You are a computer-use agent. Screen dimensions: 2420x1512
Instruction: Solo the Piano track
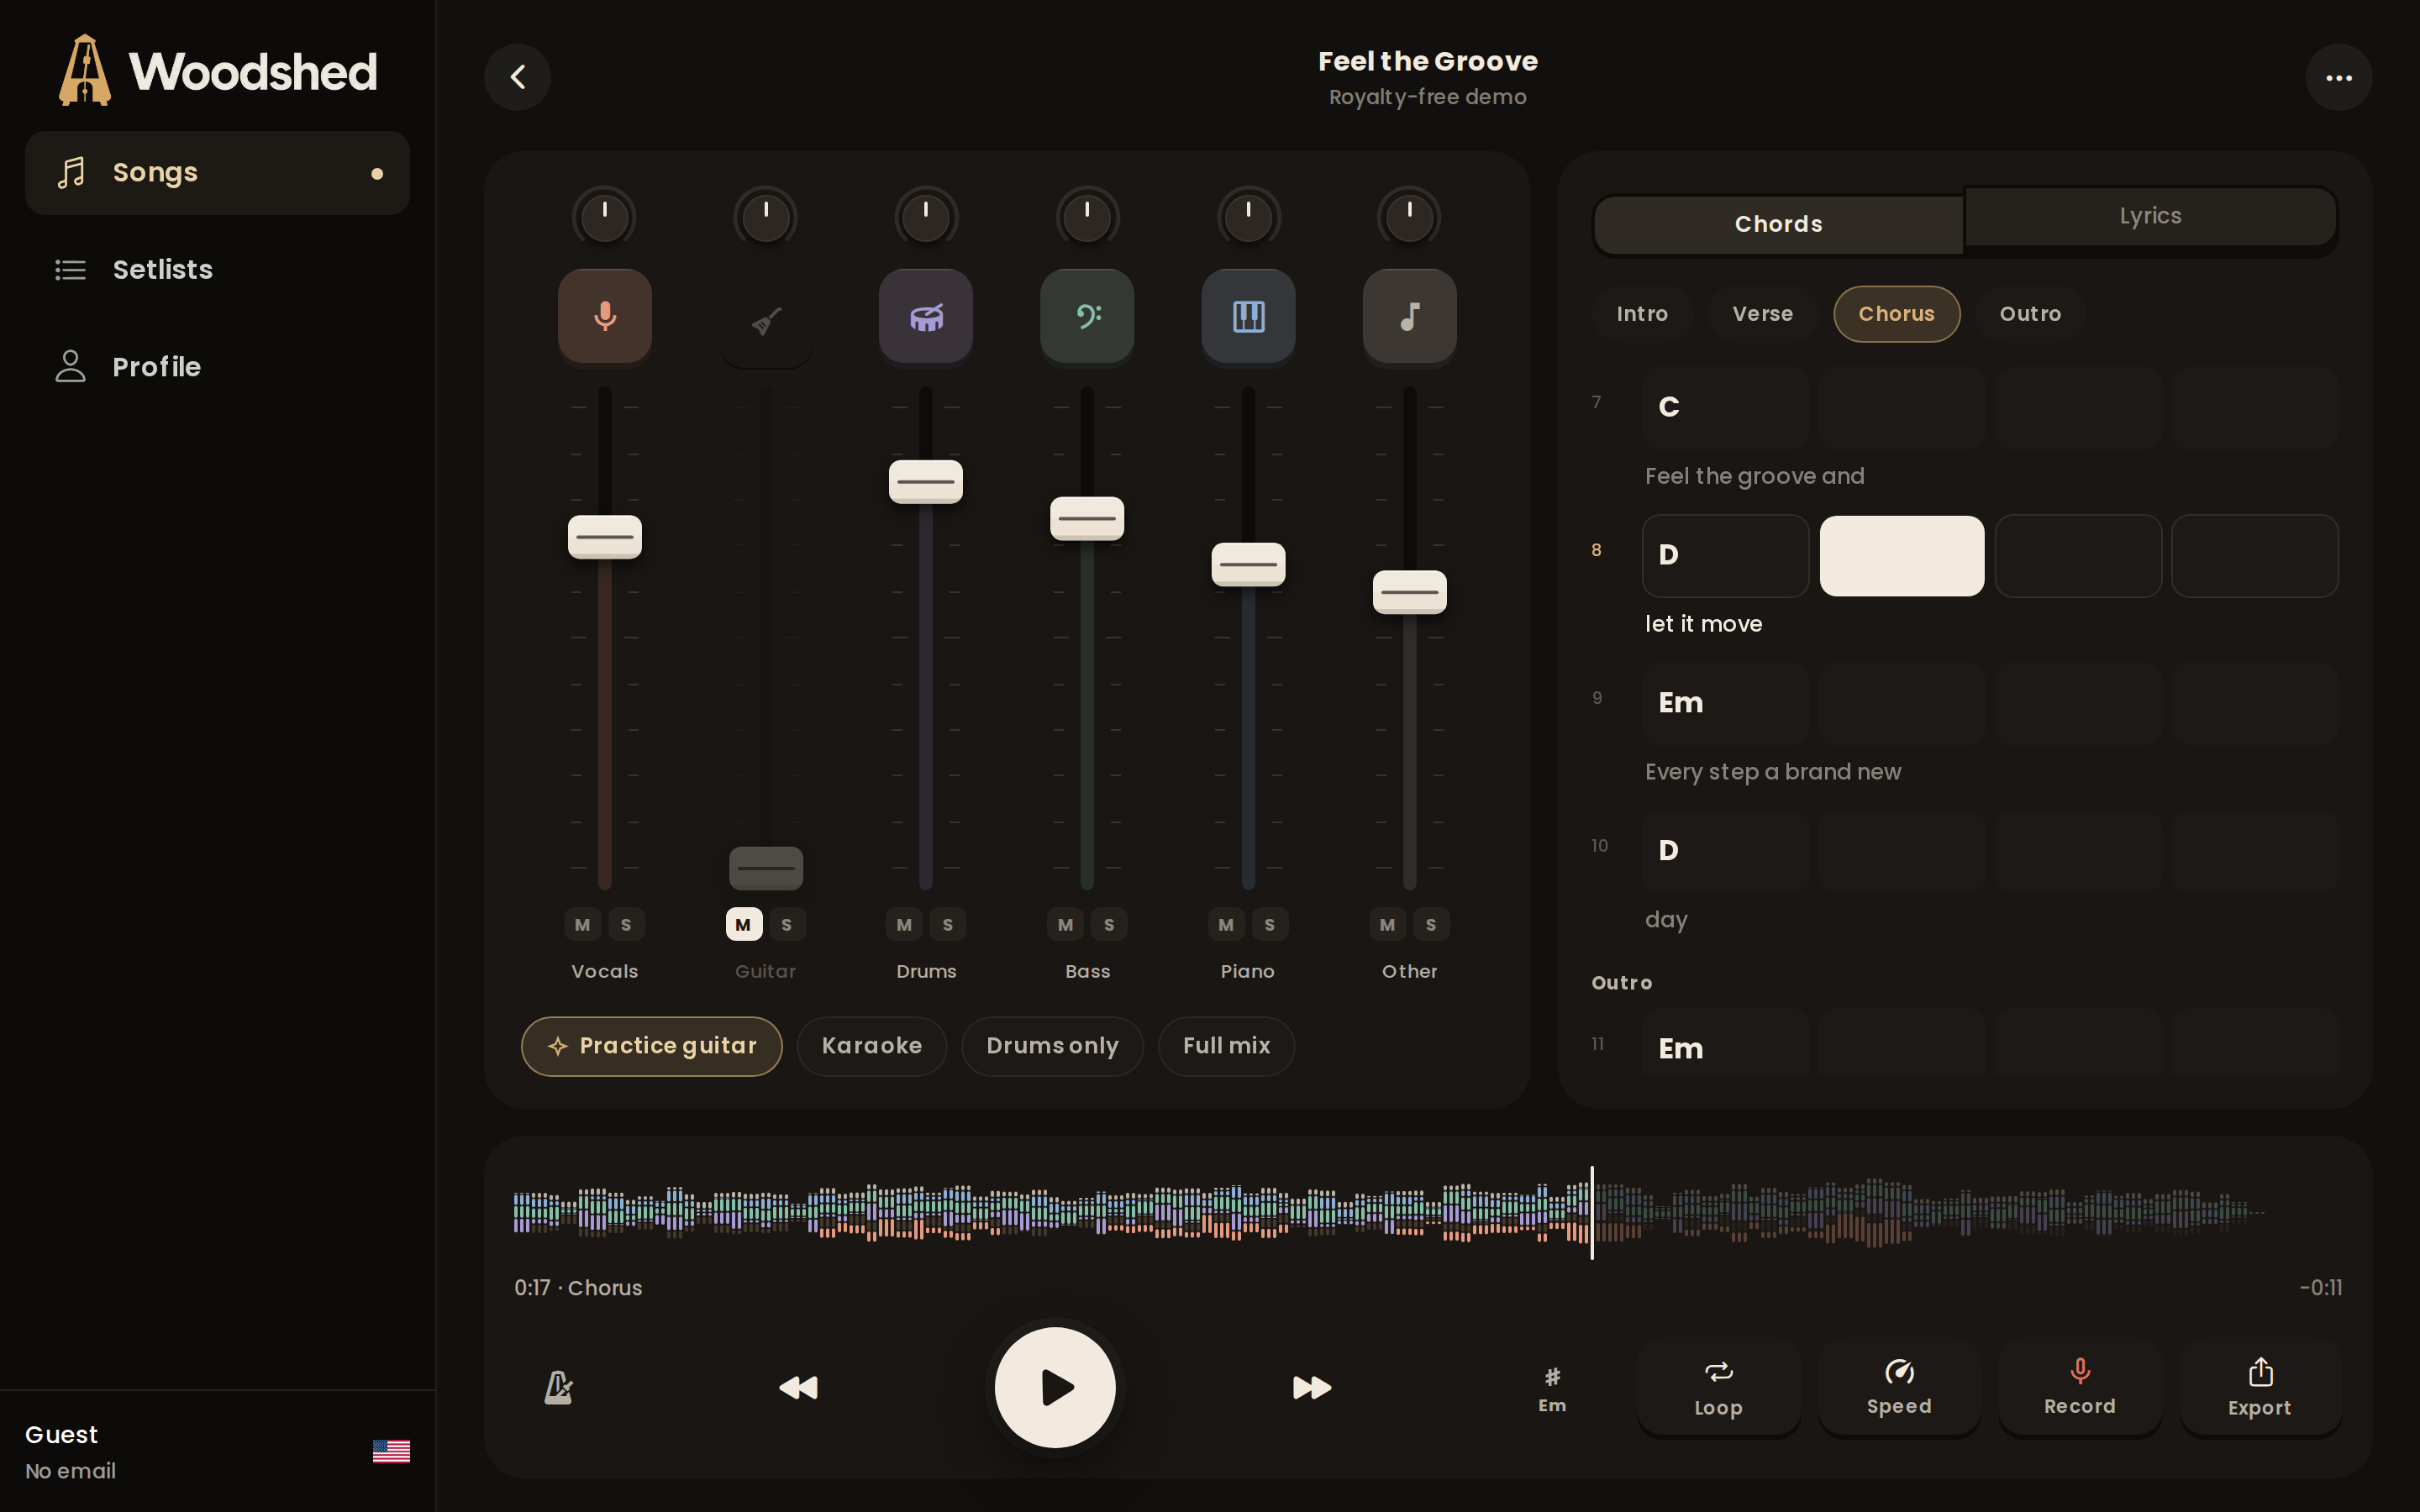click(x=1270, y=924)
